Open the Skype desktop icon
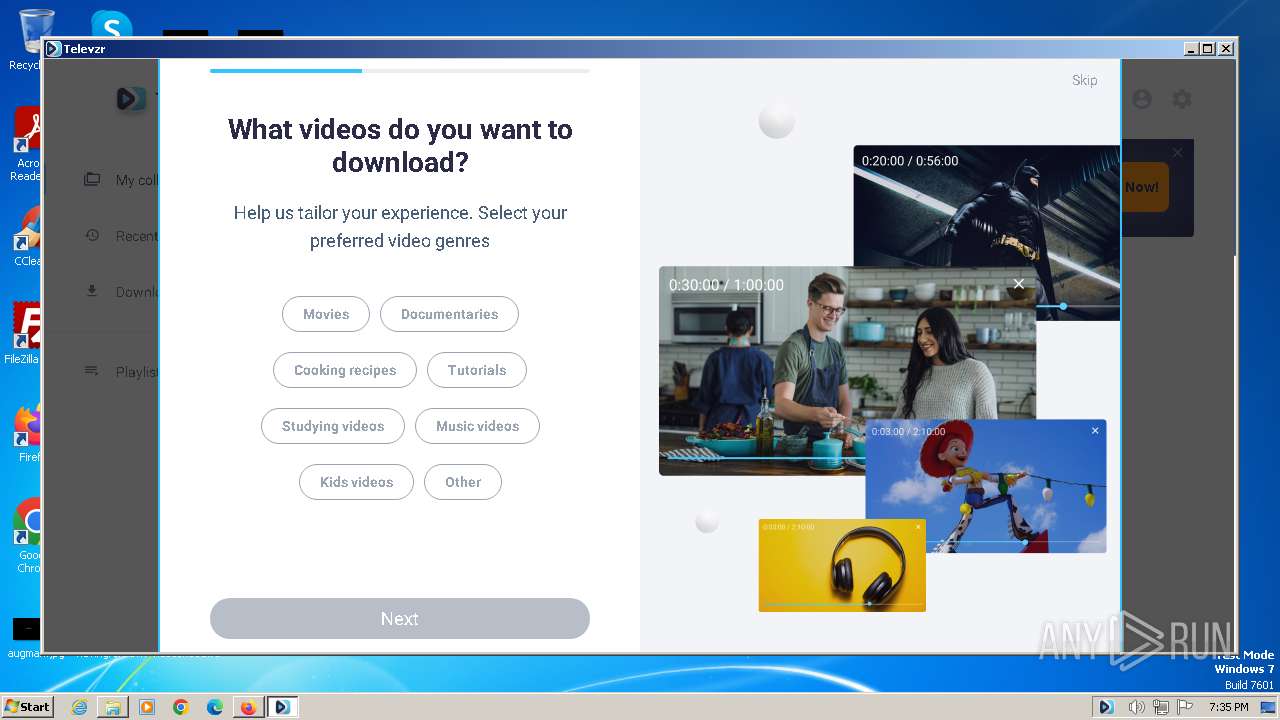 tap(111, 26)
